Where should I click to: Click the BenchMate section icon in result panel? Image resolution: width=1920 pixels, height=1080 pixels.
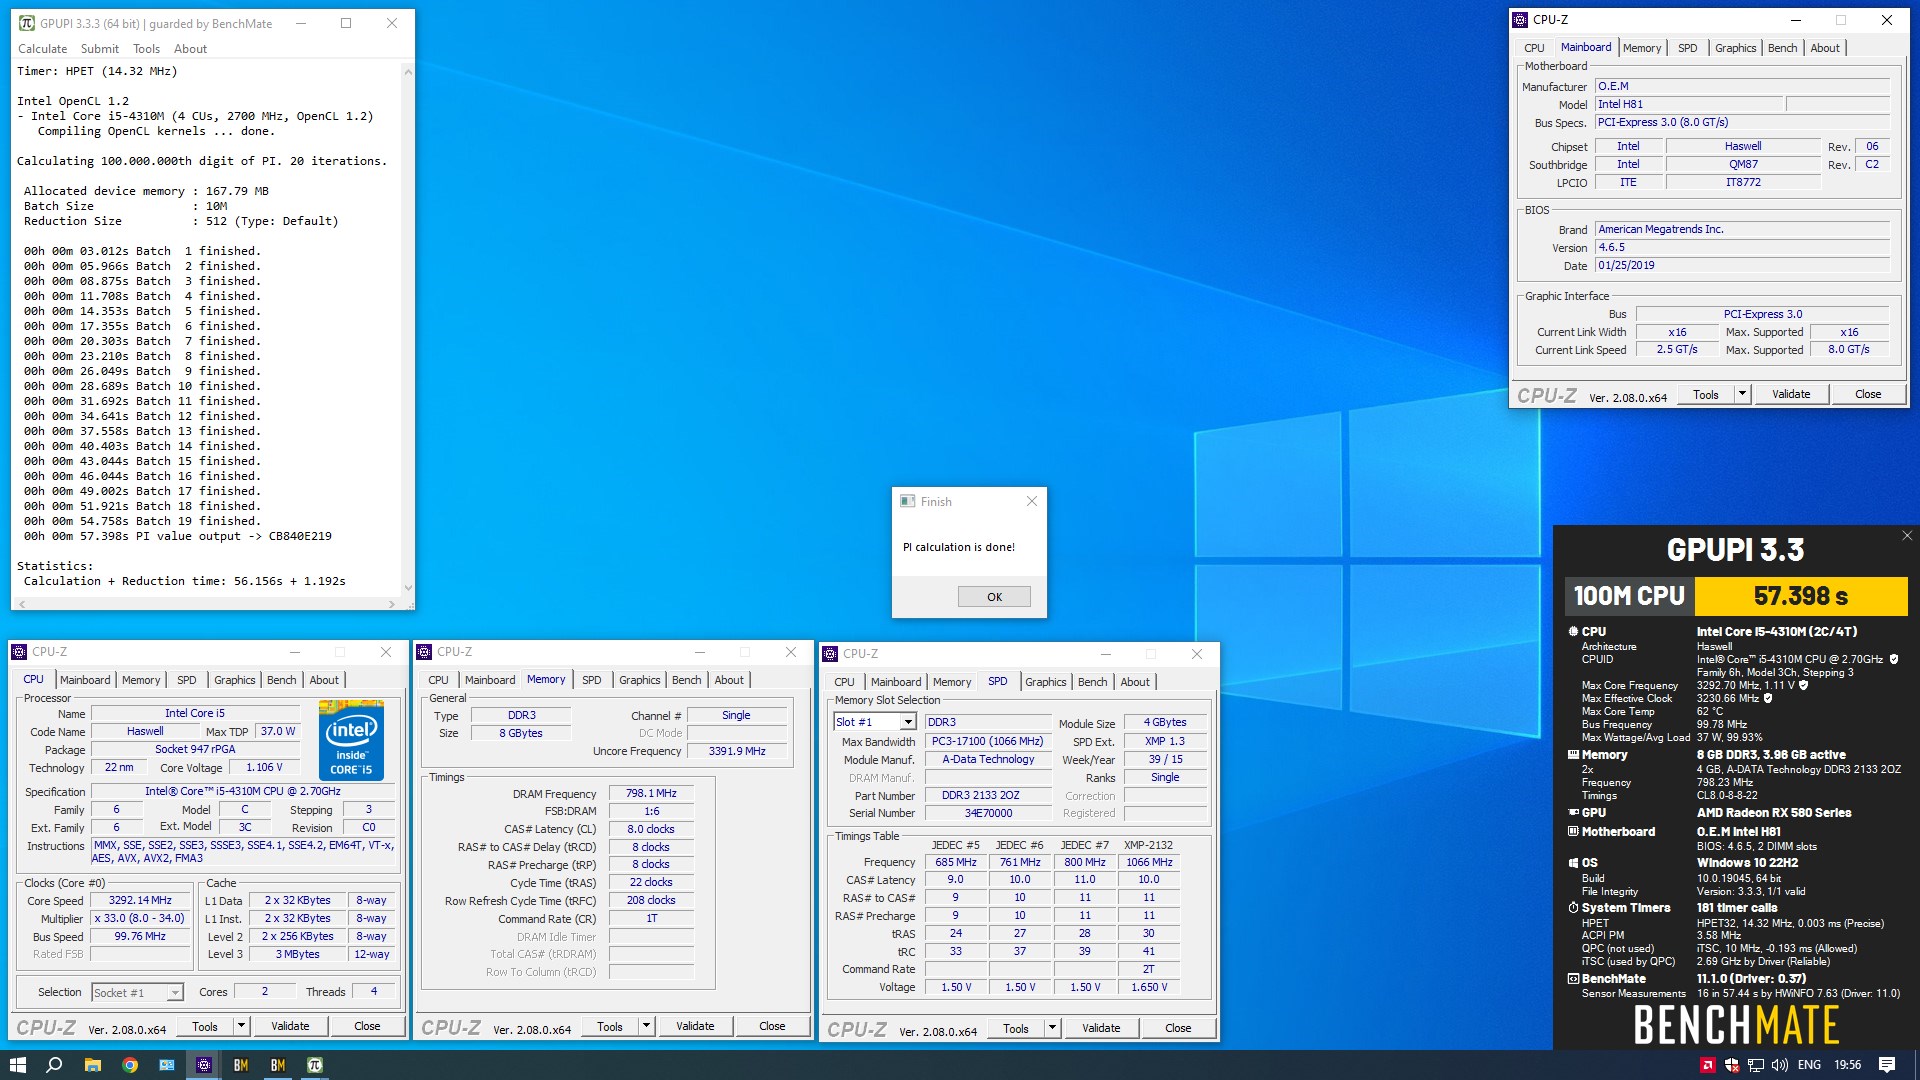pos(1573,979)
